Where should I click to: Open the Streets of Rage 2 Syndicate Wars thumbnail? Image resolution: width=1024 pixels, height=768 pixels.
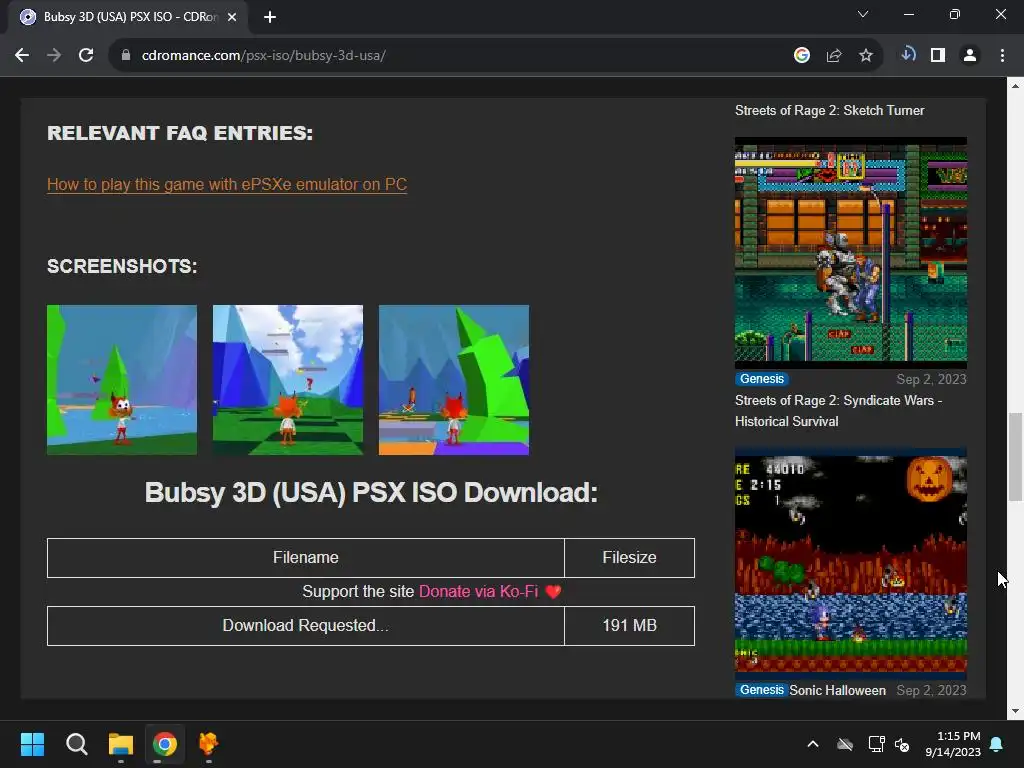[851, 253]
